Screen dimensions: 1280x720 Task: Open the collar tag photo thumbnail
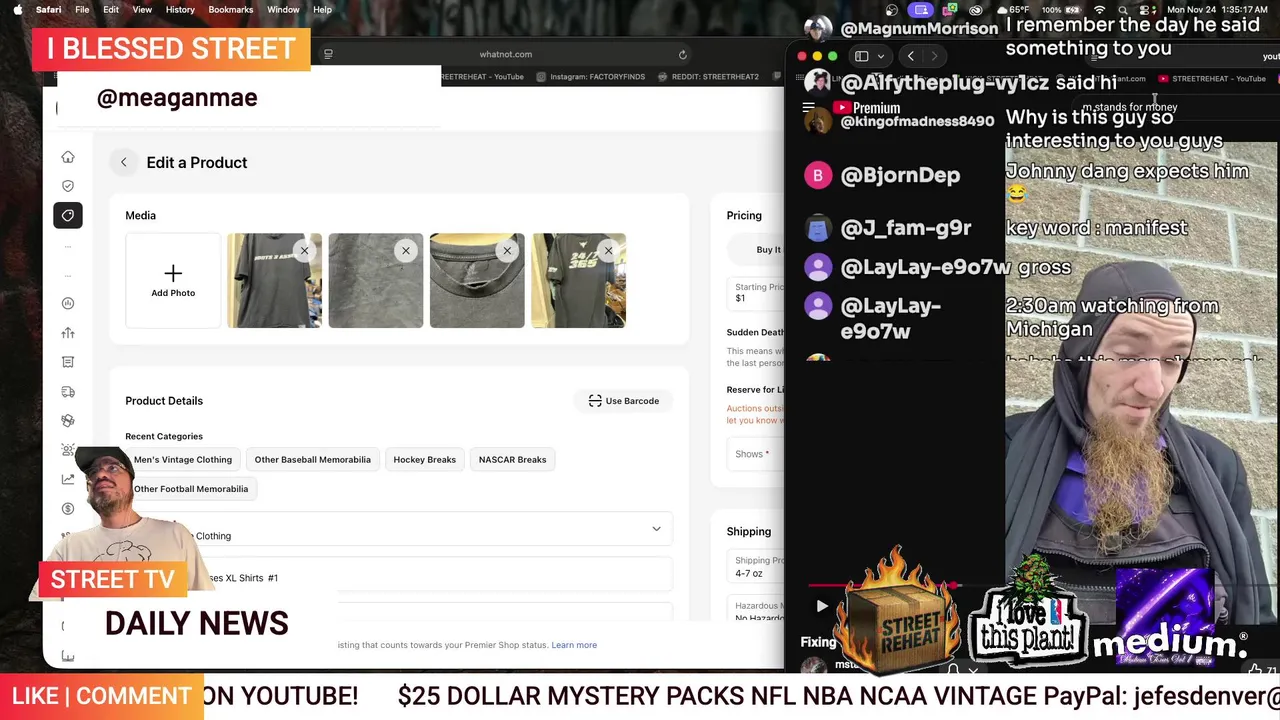click(477, 281)
